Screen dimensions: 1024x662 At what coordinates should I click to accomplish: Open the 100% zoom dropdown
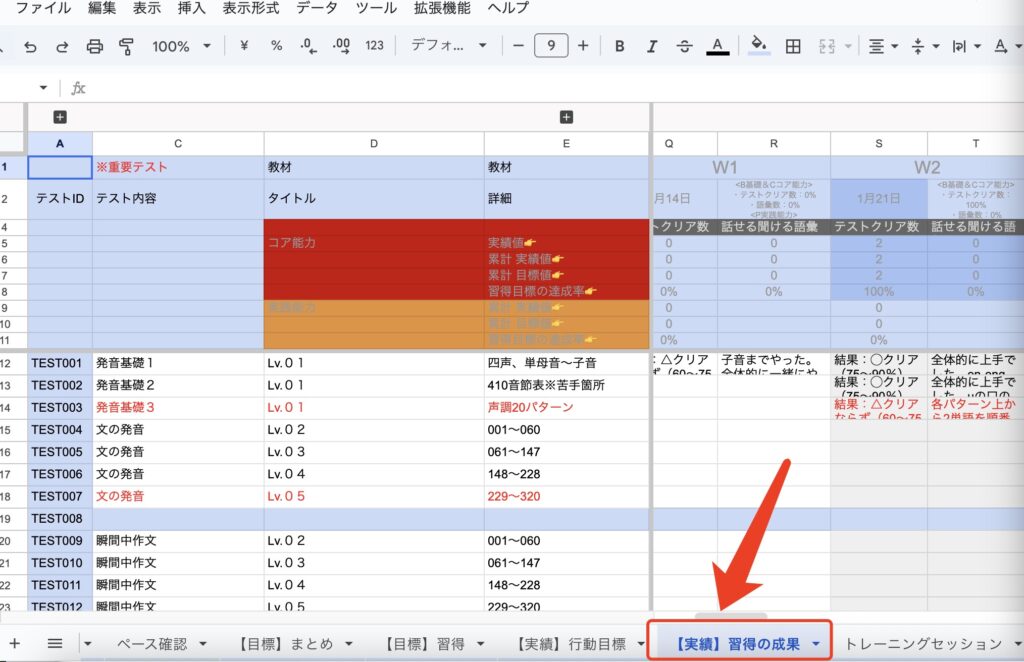point(181,46)
